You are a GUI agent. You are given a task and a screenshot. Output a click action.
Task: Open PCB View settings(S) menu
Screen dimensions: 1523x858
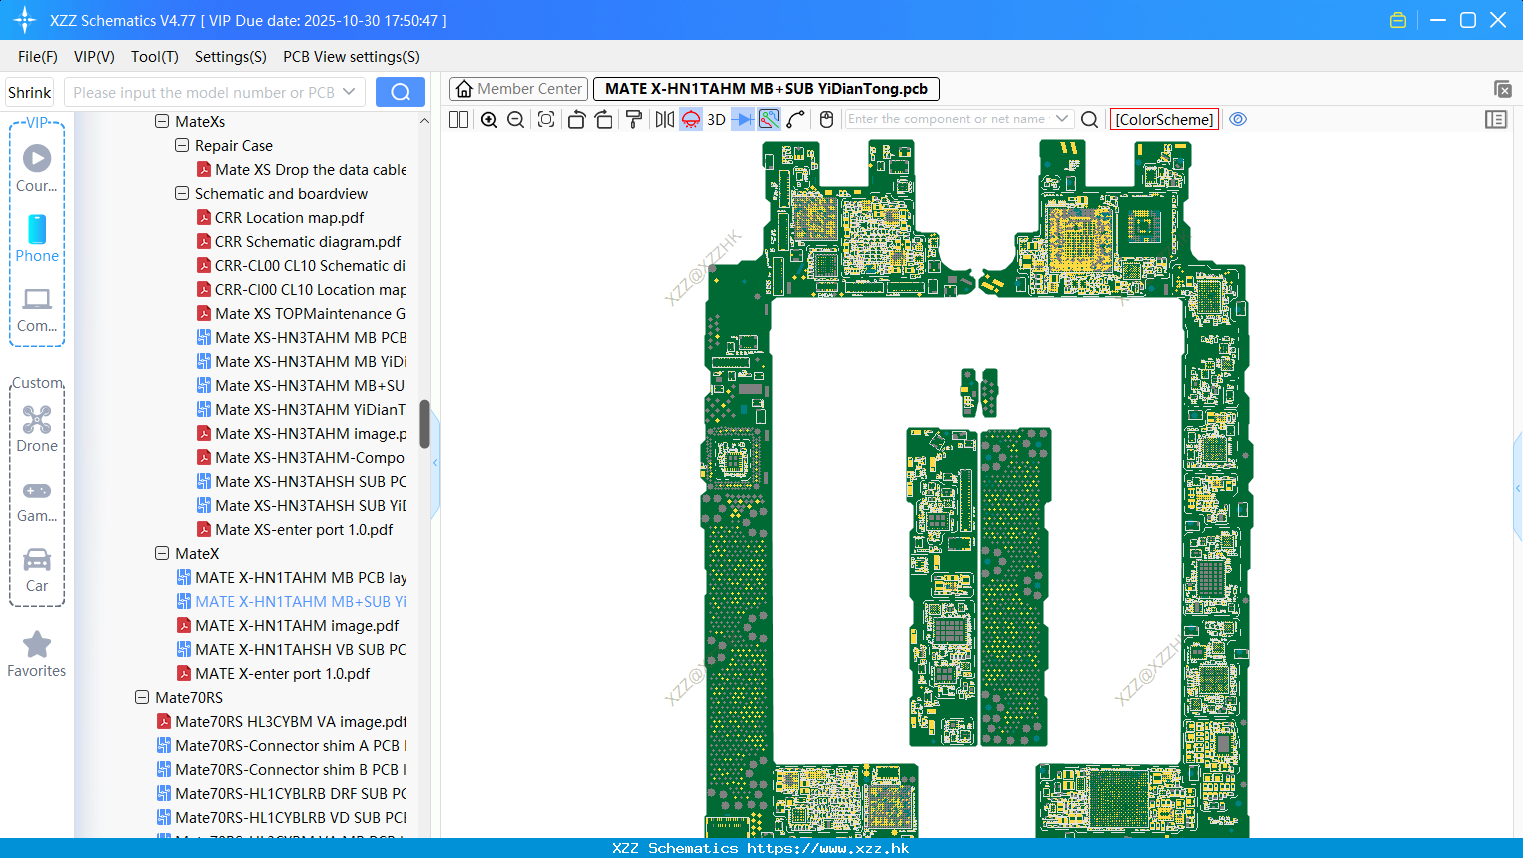pyautogui.click(x=351, y=57)
